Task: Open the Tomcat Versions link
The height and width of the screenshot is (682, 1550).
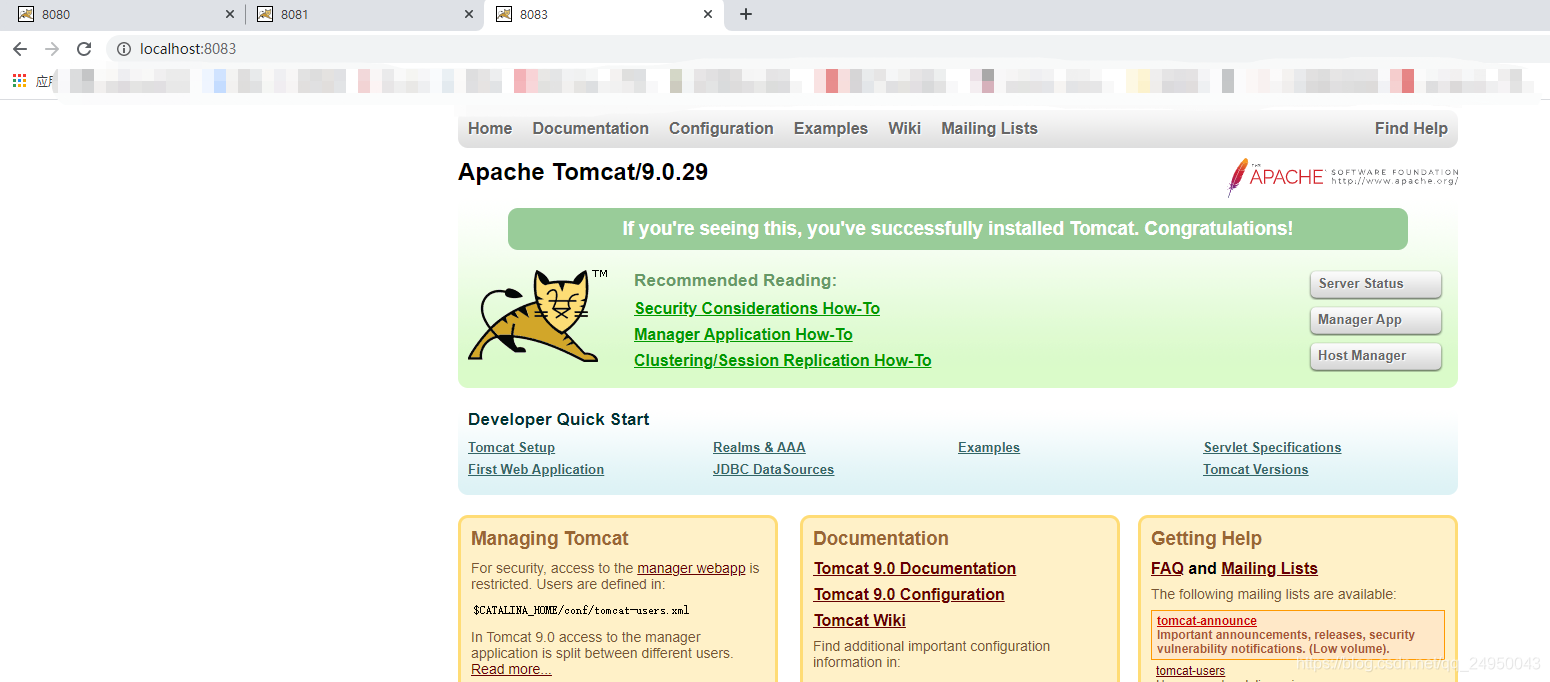Action: (1255, 469)
